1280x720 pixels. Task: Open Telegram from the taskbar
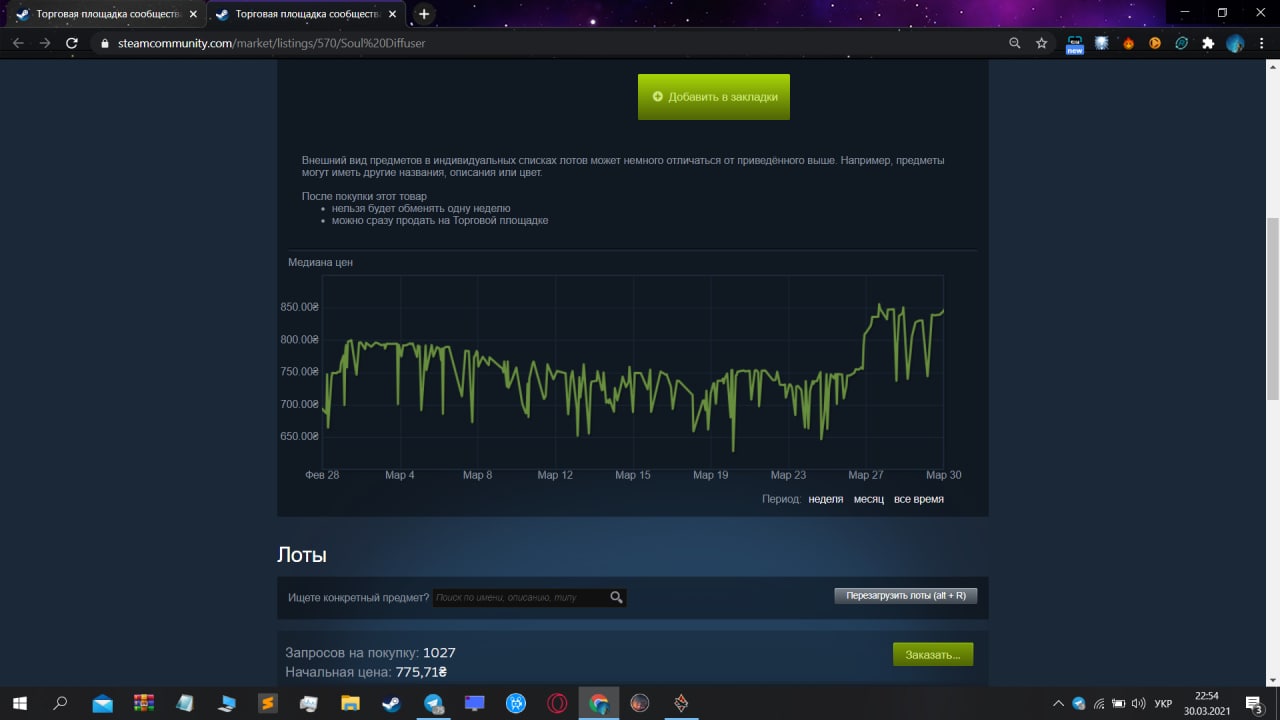(433, 703)
